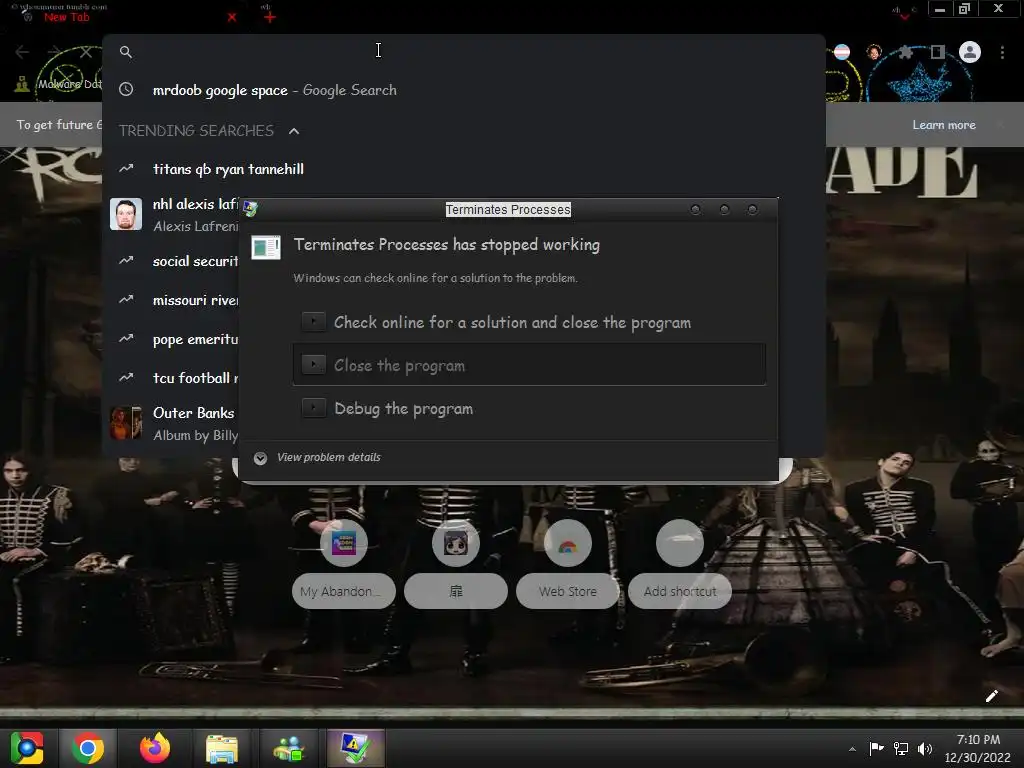This screenshot has width=1024, height=768.
Task: Open the Web Store shortcut
Action: pos(568,564)
